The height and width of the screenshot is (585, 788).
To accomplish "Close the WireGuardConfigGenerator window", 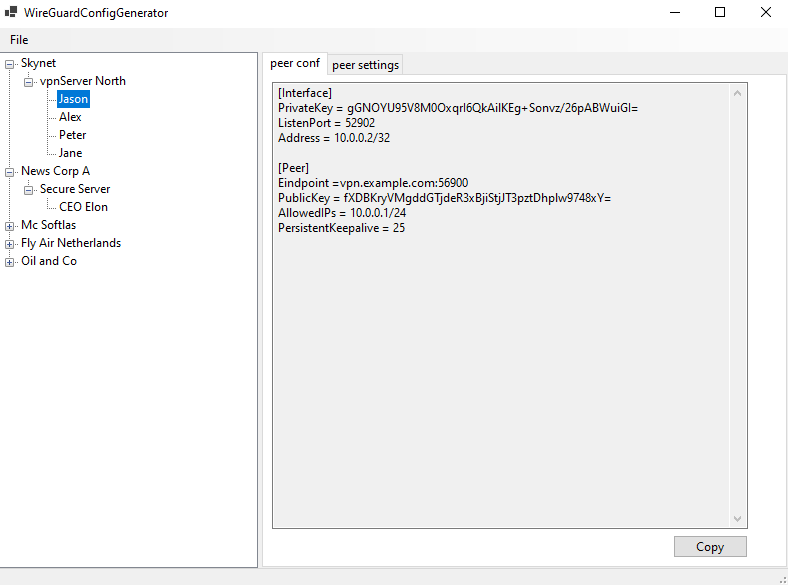I will click(765, 13).
